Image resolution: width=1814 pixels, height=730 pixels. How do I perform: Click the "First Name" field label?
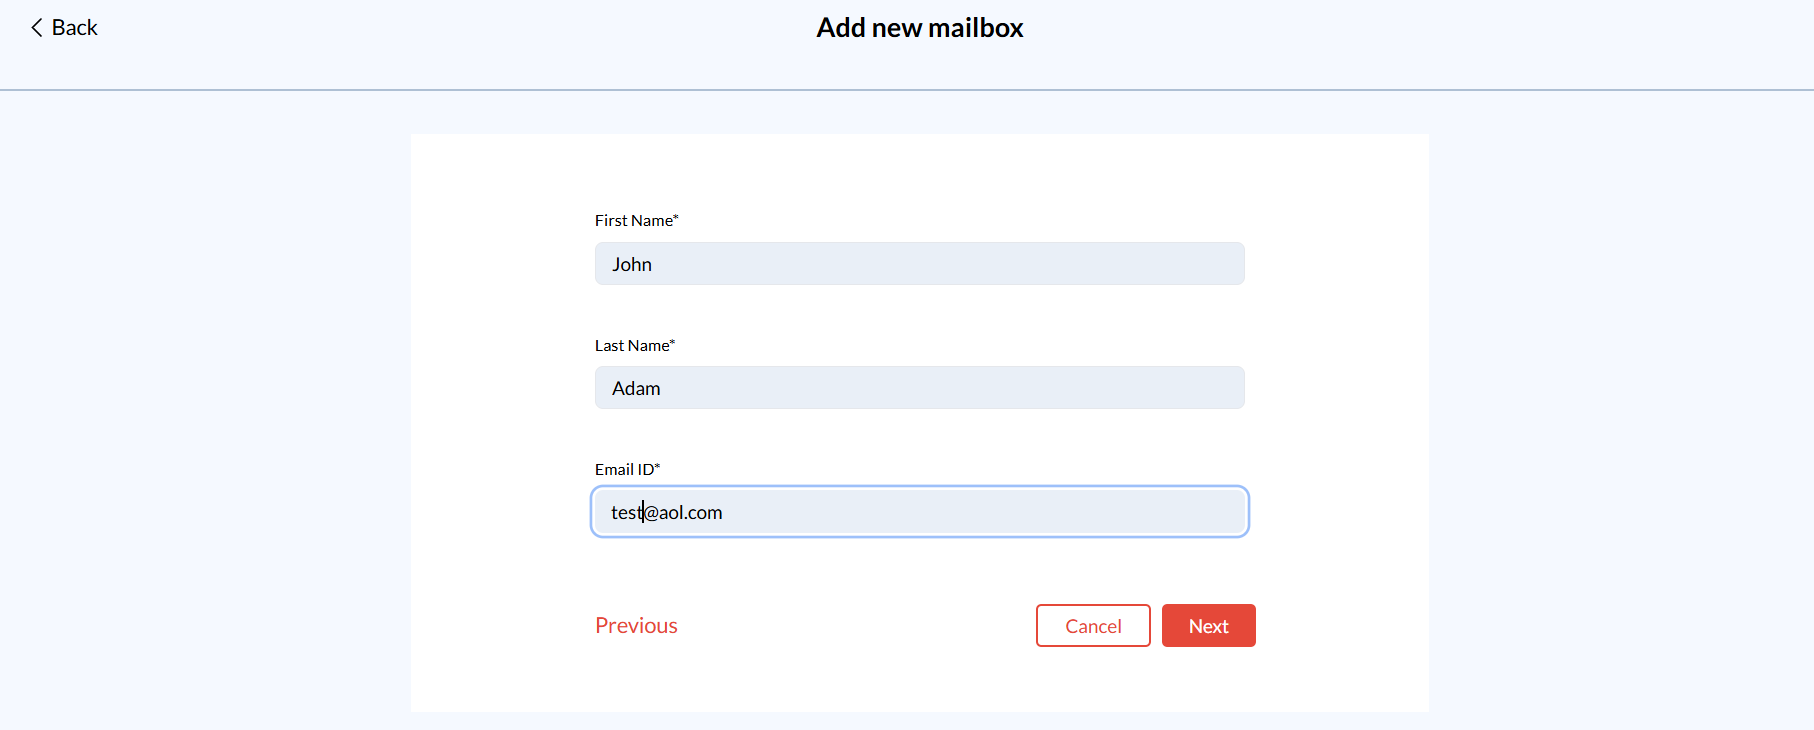[633, 221]
